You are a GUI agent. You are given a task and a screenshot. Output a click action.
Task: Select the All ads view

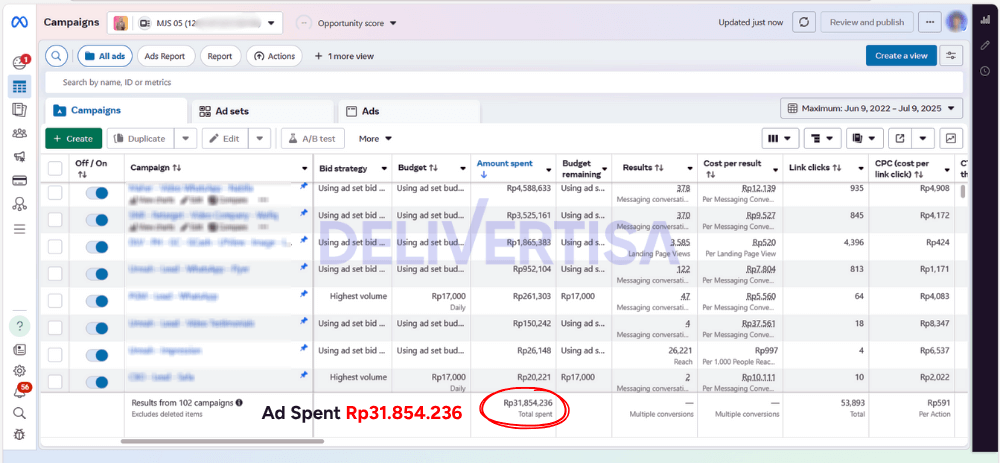(x=105, y=56)
